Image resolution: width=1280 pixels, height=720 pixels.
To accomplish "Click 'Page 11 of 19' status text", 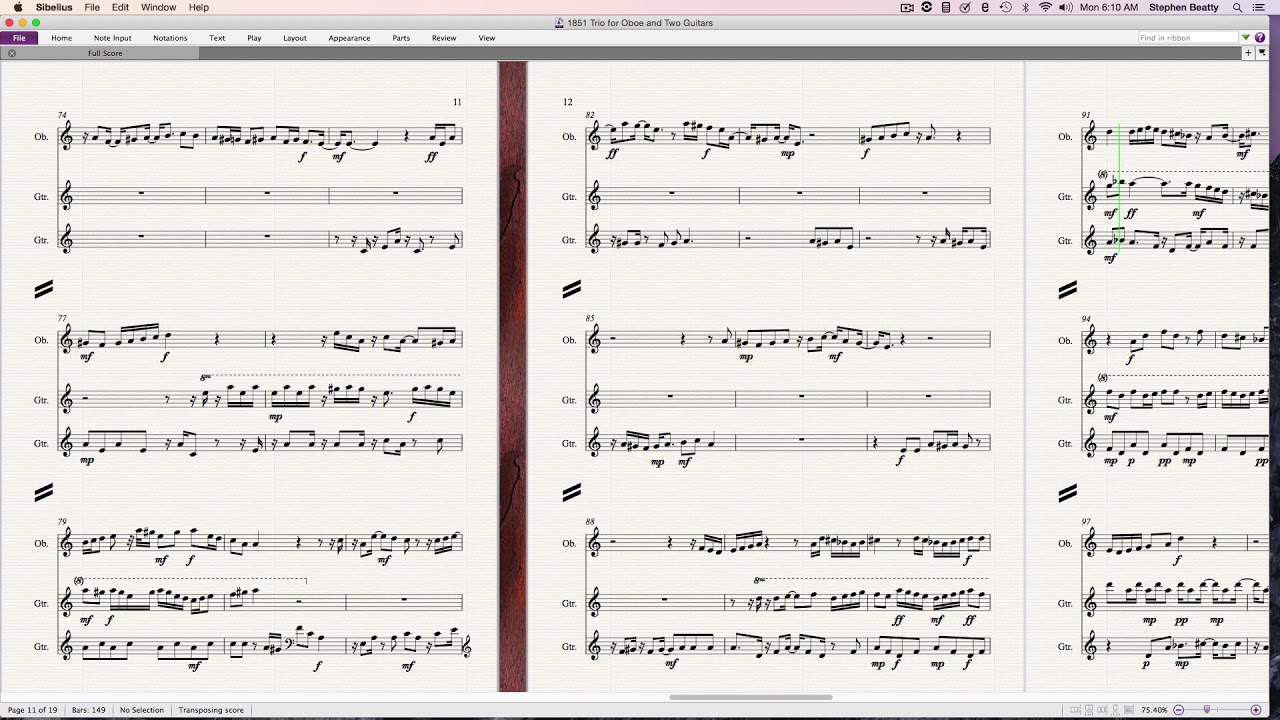I will point(33,710).
